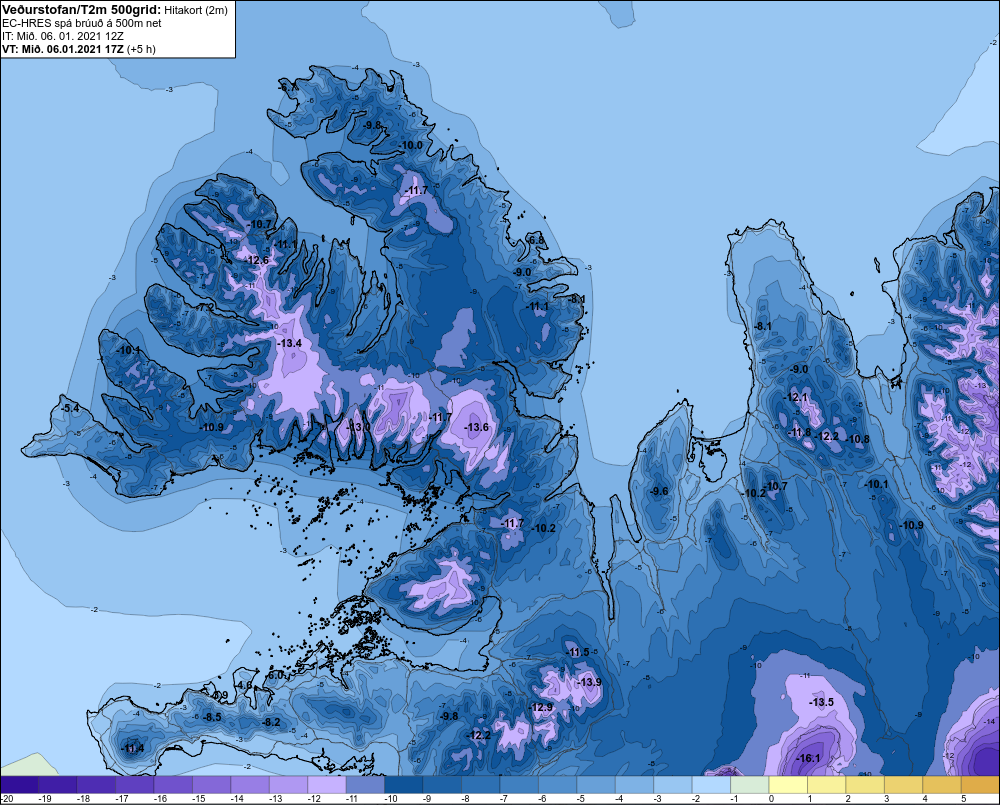This screenshot has height=805, width=1000.
Task: Click the -13.0 temperature label
Action: click(x=358, y=427)
